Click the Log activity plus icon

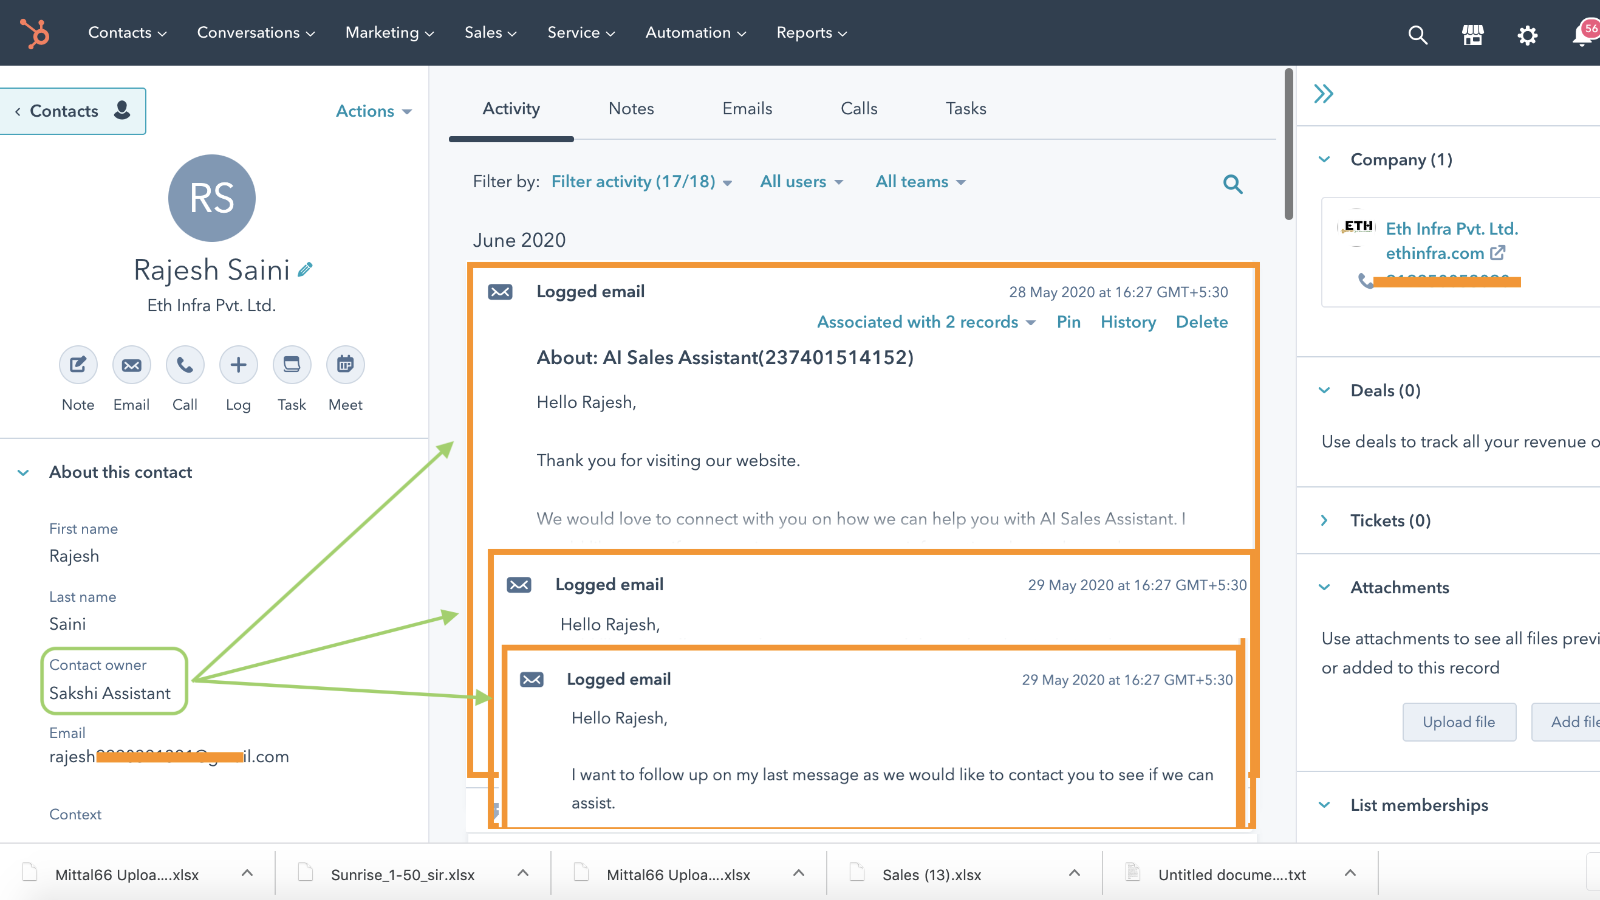pos(238,365)
